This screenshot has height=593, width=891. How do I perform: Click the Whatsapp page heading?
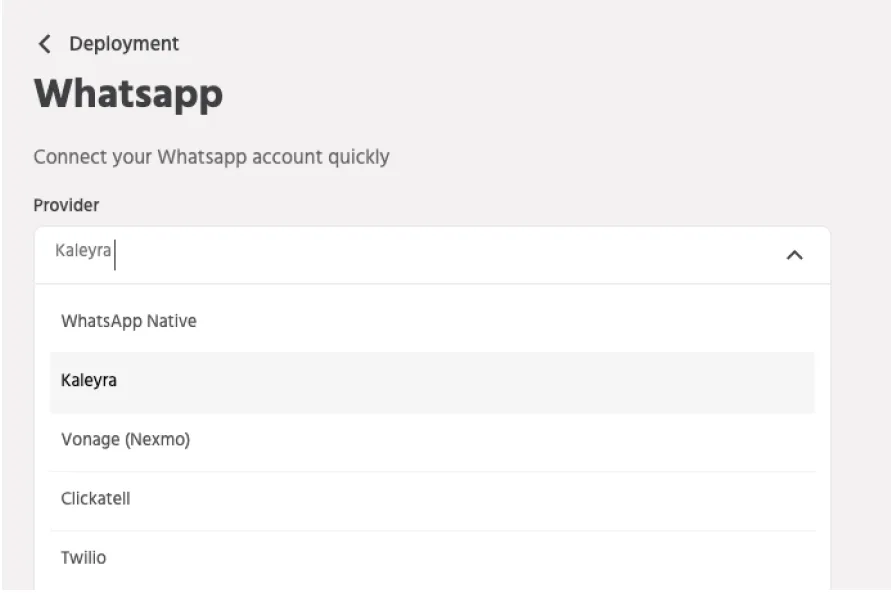(x=128, y=94)
